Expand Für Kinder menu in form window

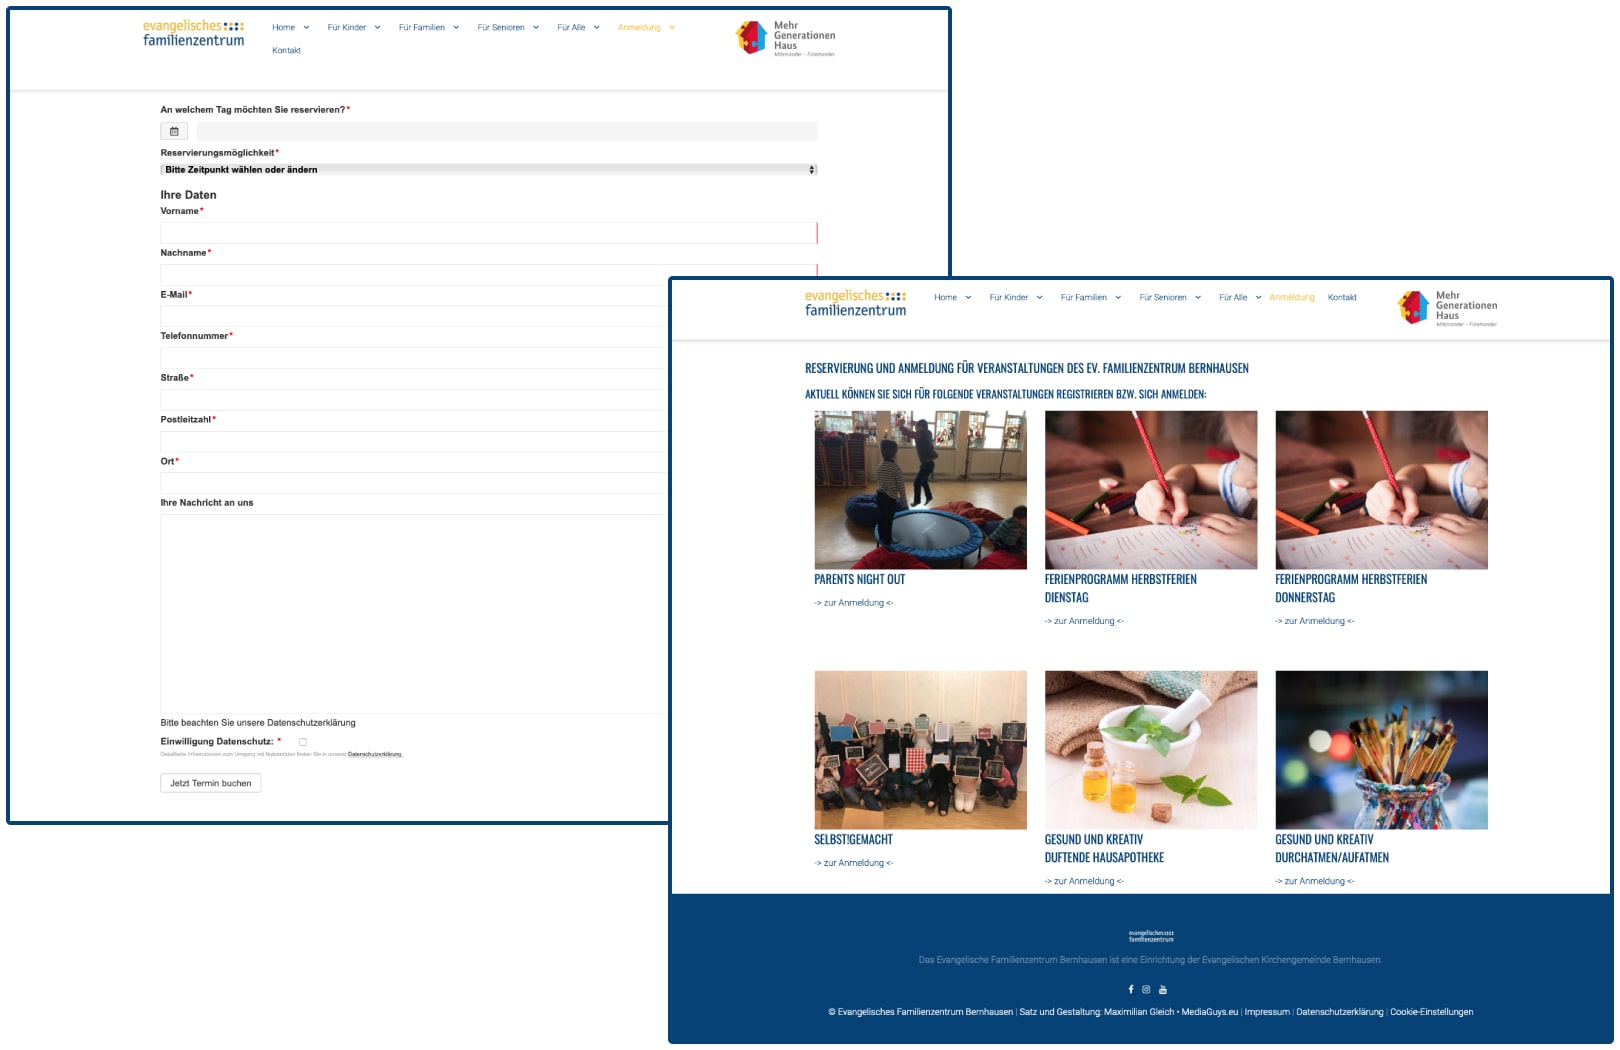tap(353, 27)
